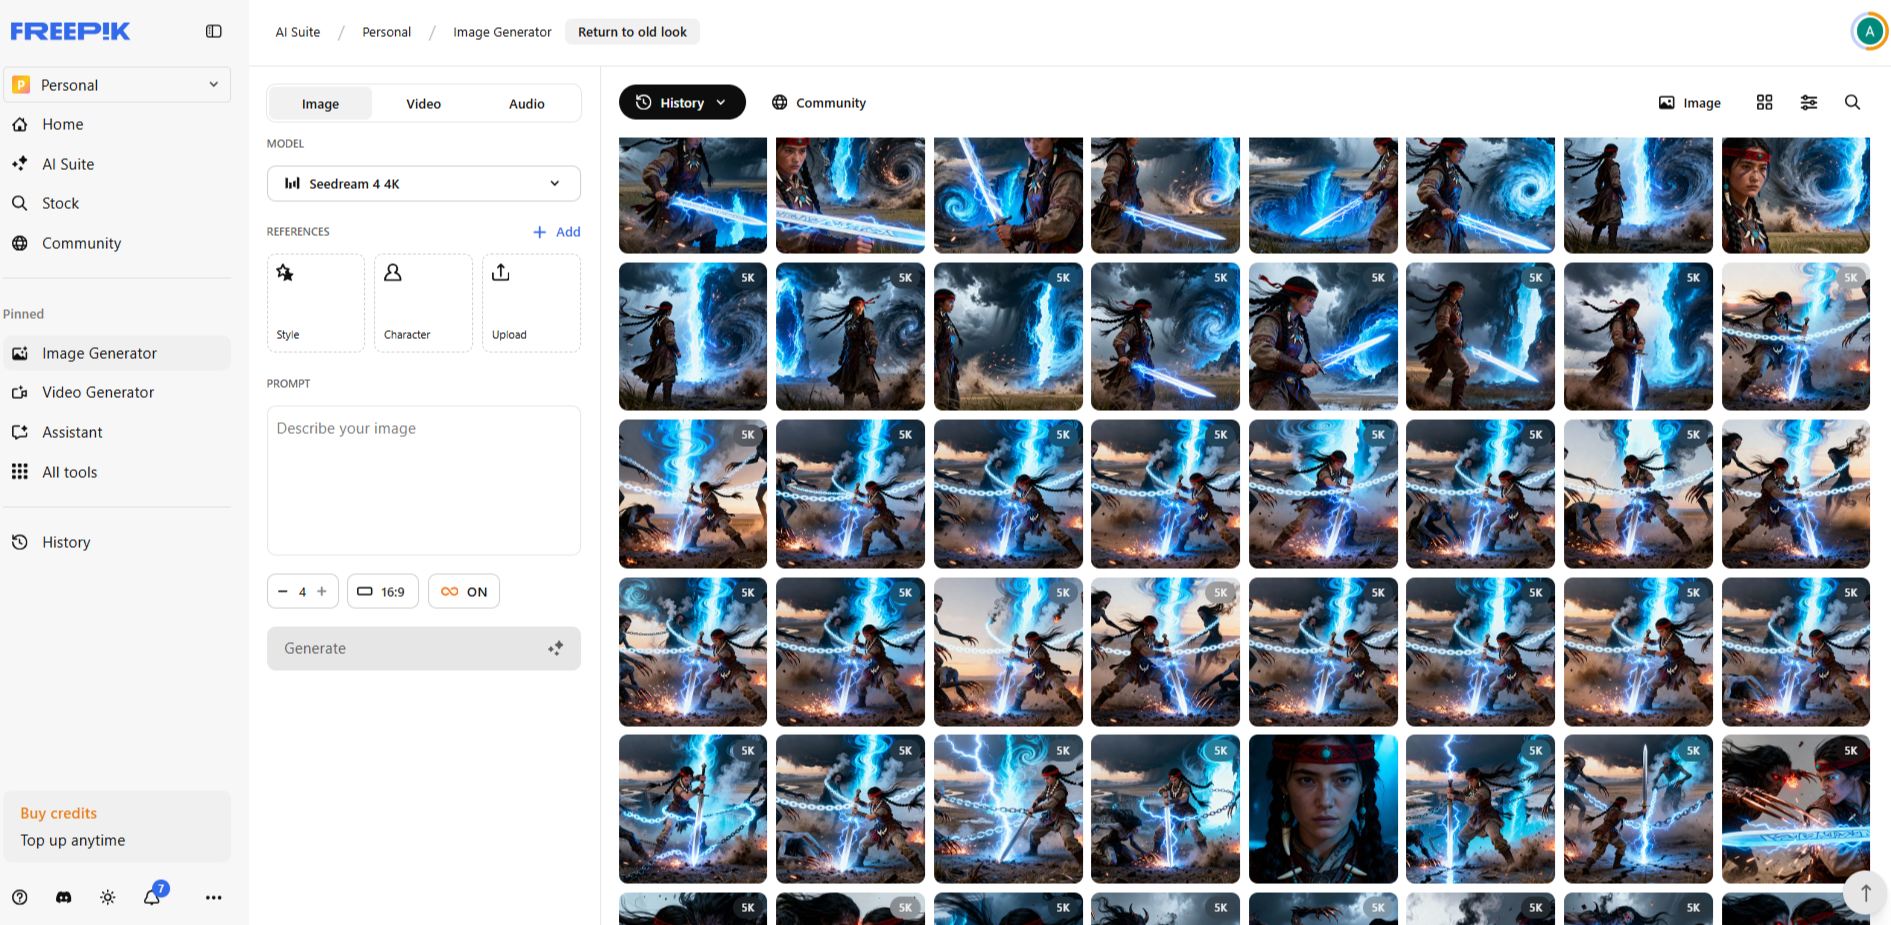Search the history gallery
The width and height of the screenshot is (1891, 925).
1853,102
